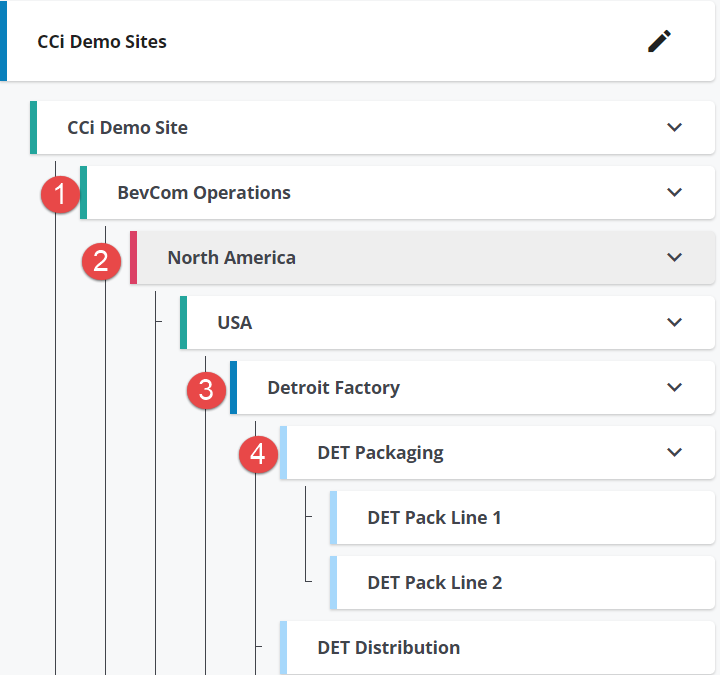Collapse DET Packaging chevron arrow
720x675 pixels.
(674, 452)
